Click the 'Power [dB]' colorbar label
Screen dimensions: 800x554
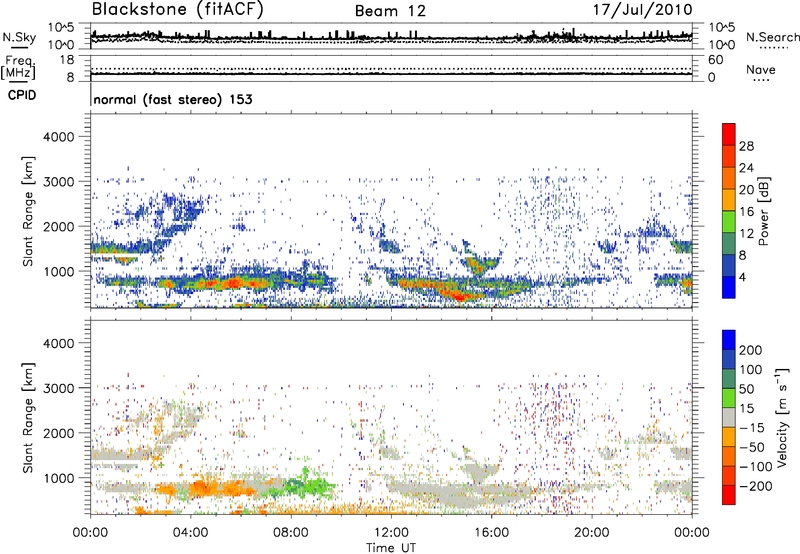tap(763, 211)
